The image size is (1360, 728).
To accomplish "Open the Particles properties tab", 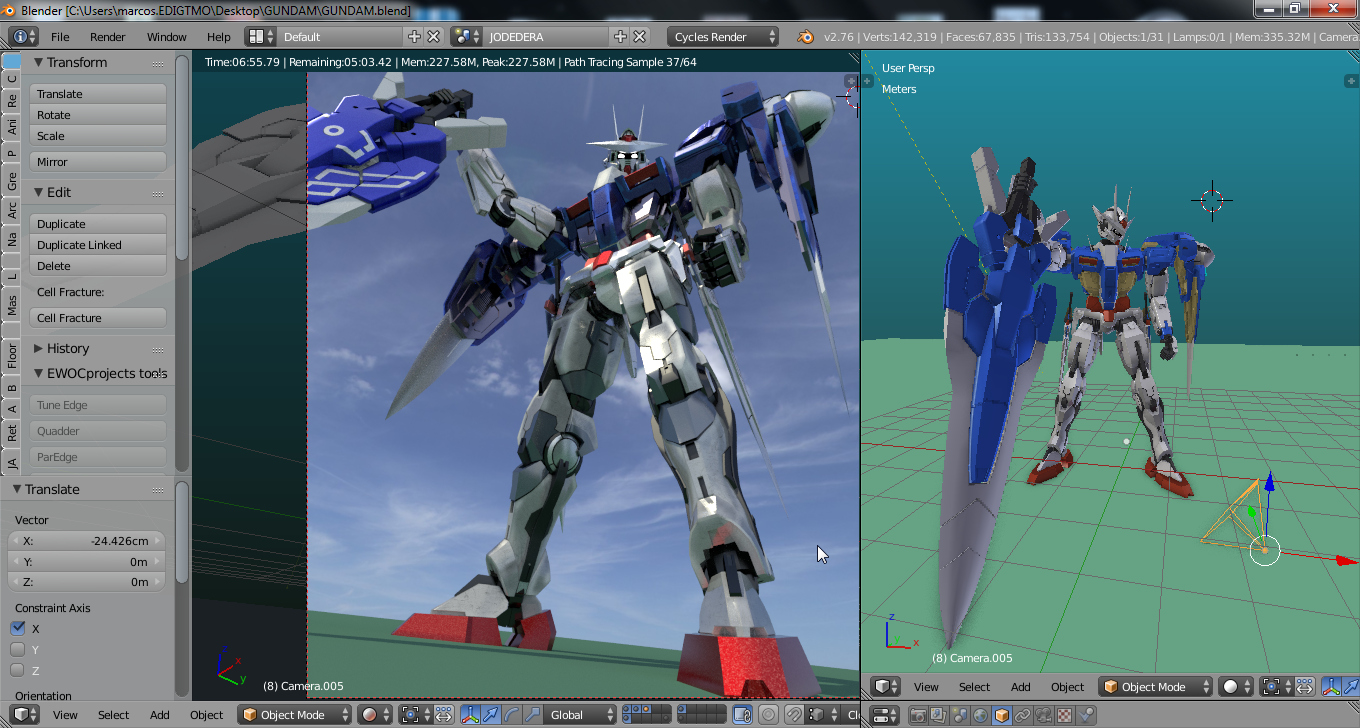I will pyautogui.click(x=1086, y=715).
